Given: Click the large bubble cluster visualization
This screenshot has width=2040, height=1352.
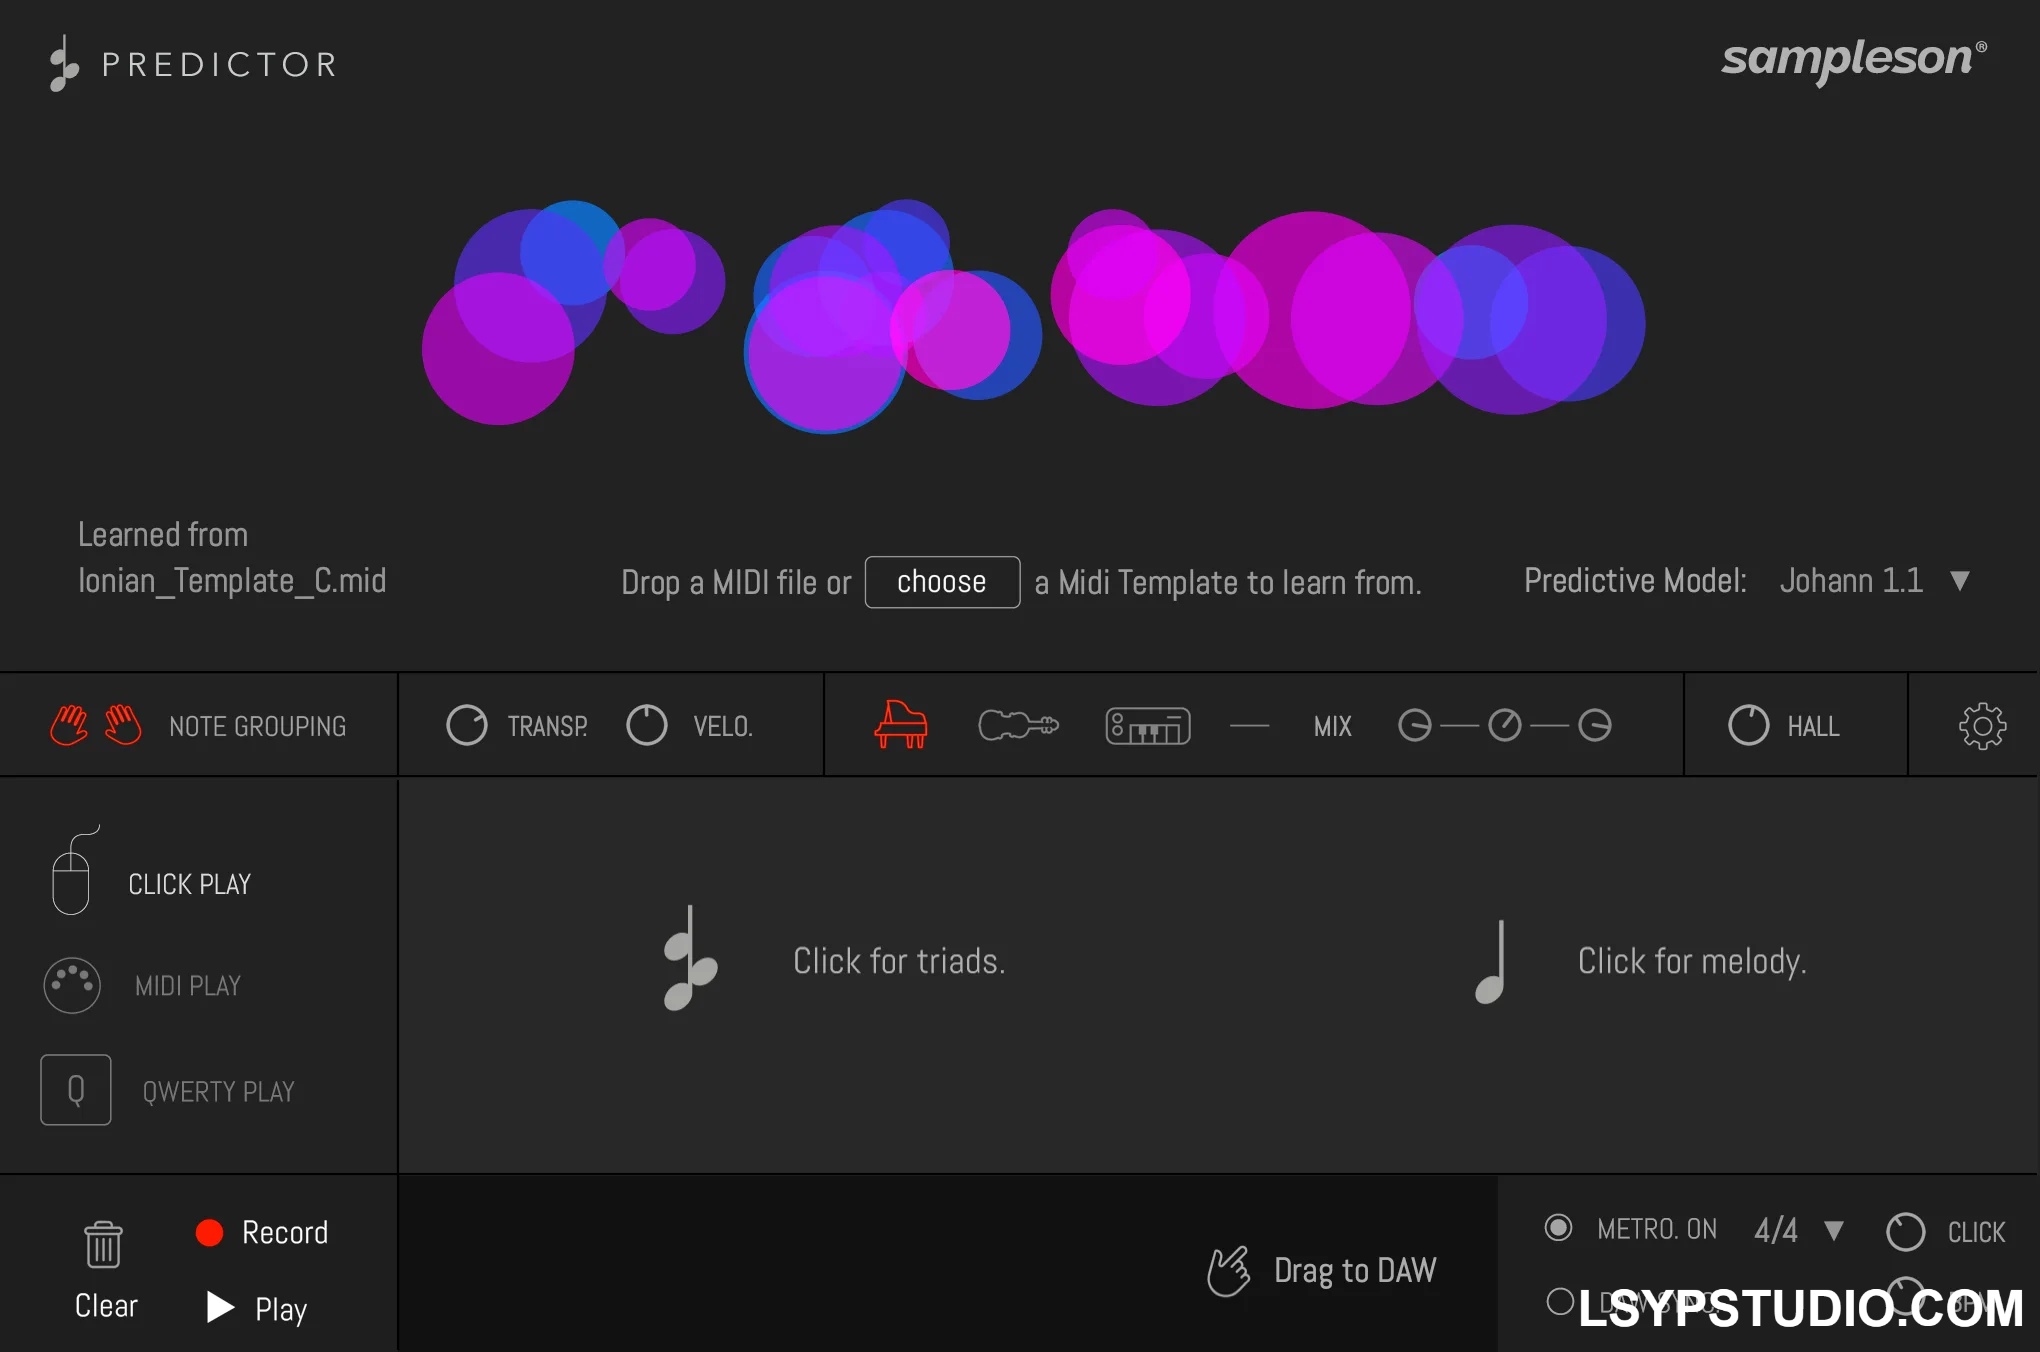Looking at the screenshot, I should (1033, 317).
